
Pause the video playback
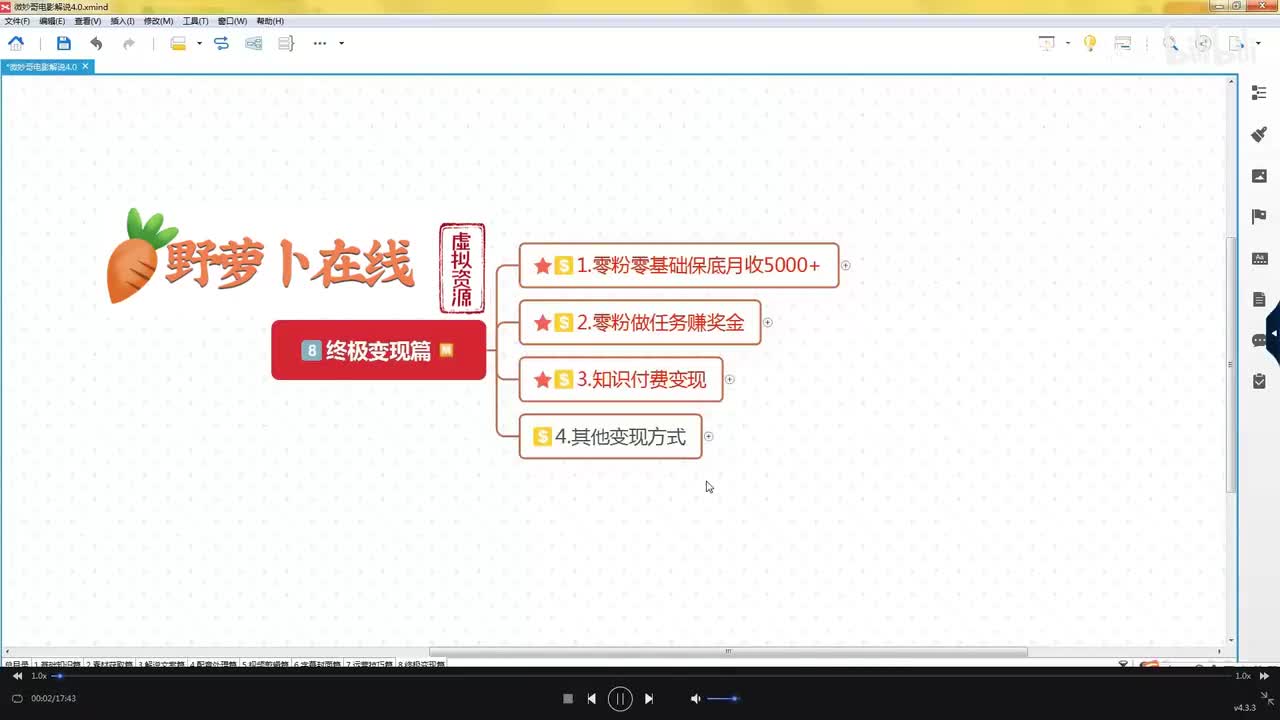(x=620, y=699)
